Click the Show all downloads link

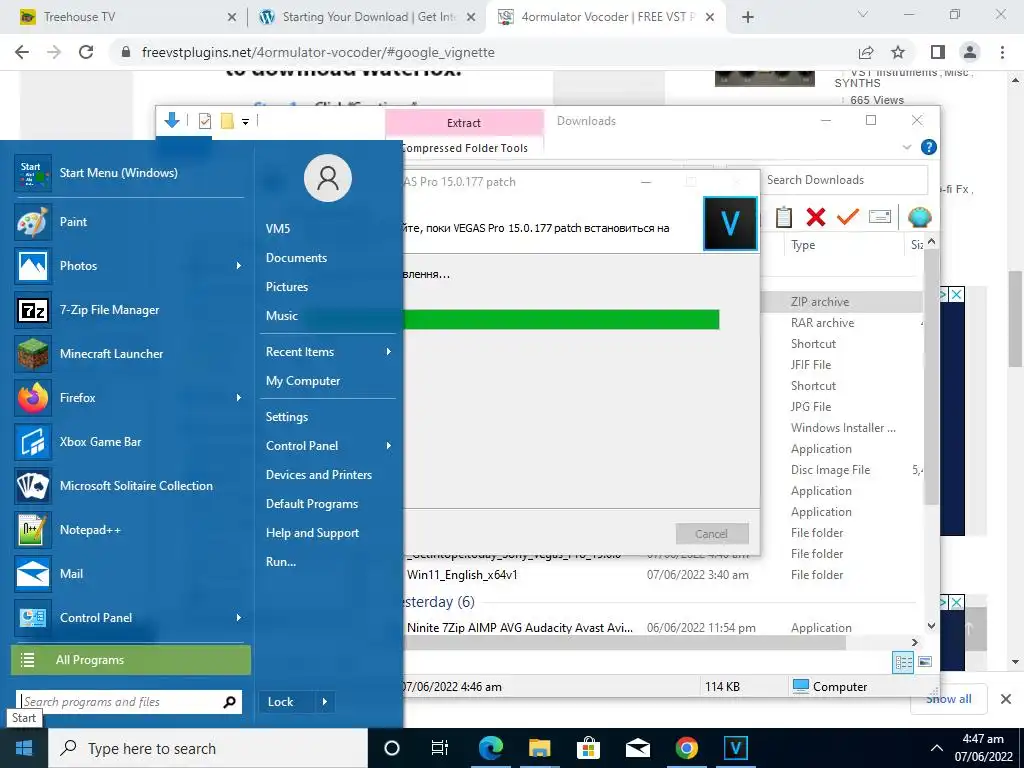(948, 699)
